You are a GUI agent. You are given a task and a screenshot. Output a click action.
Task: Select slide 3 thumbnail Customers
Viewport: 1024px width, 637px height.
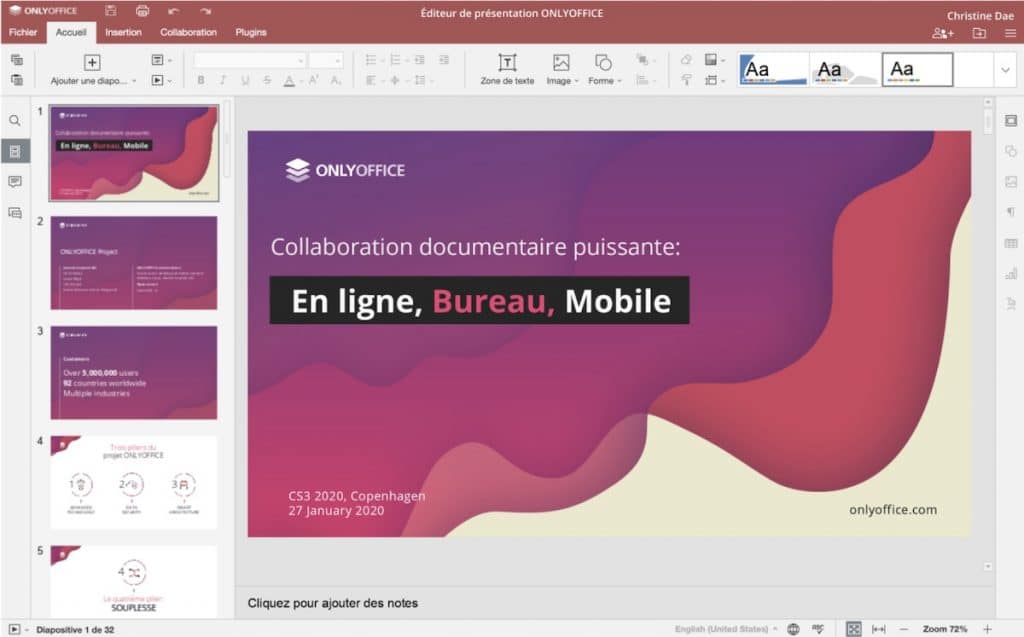click(x=134, y=372)
